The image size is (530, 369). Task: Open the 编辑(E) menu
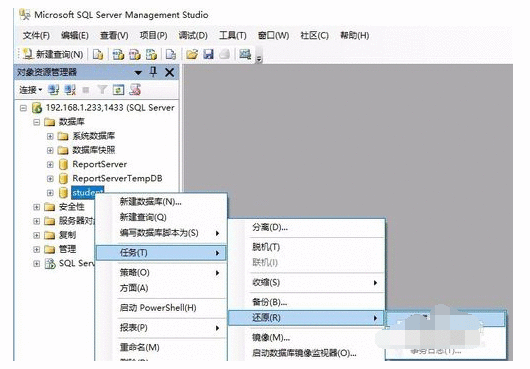pos(75,35)
